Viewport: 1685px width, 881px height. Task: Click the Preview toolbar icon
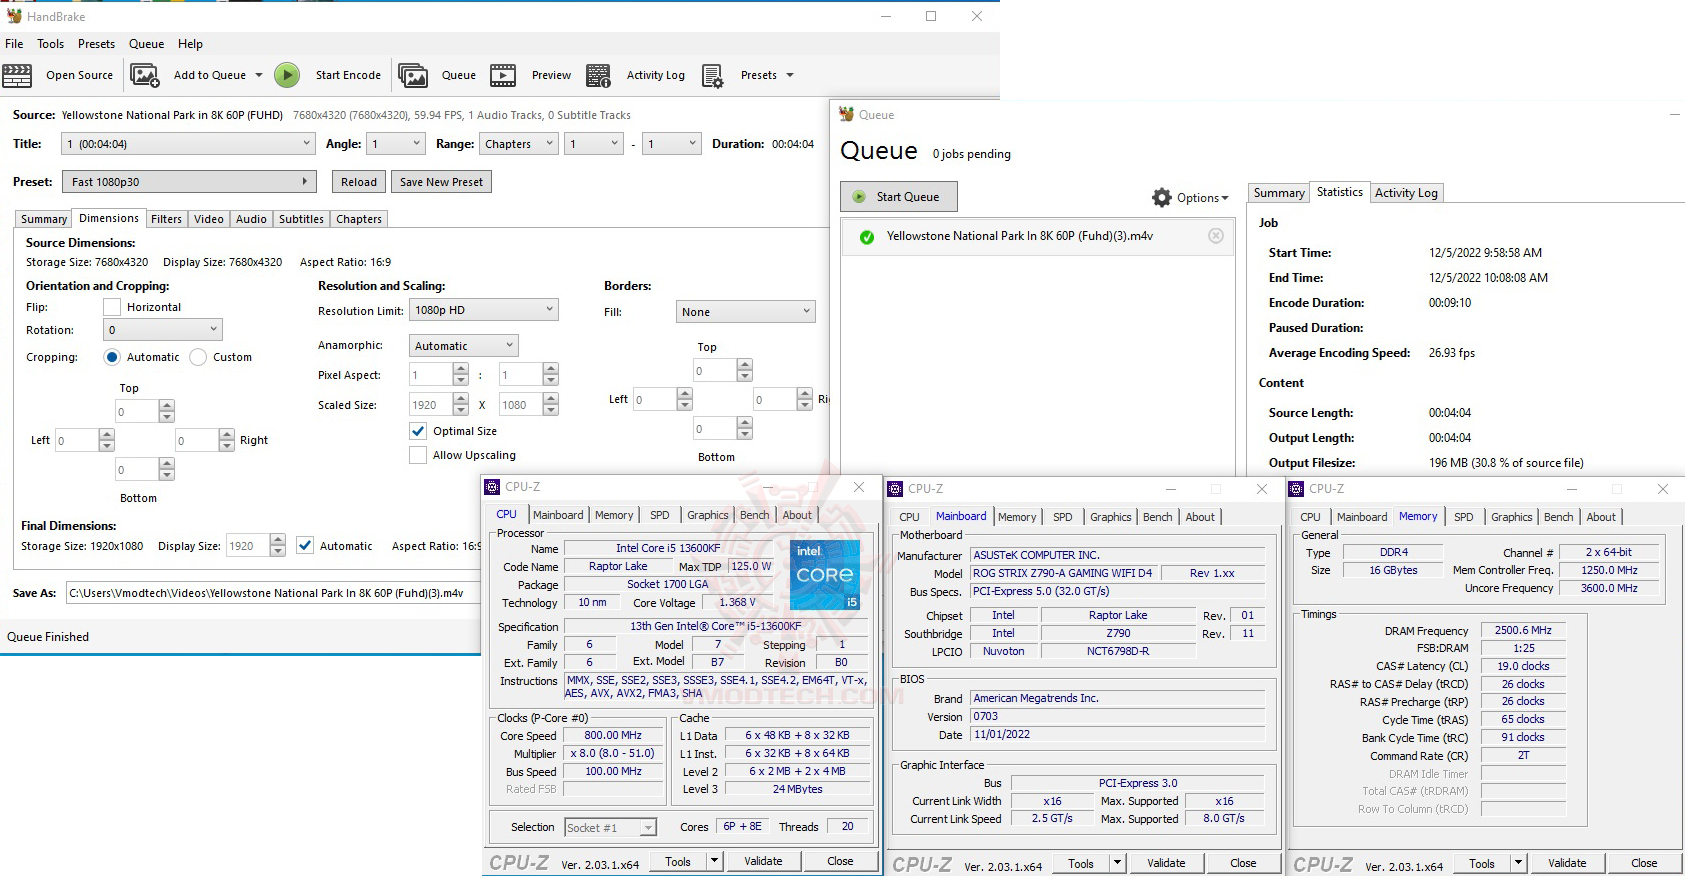click(503, 75)
